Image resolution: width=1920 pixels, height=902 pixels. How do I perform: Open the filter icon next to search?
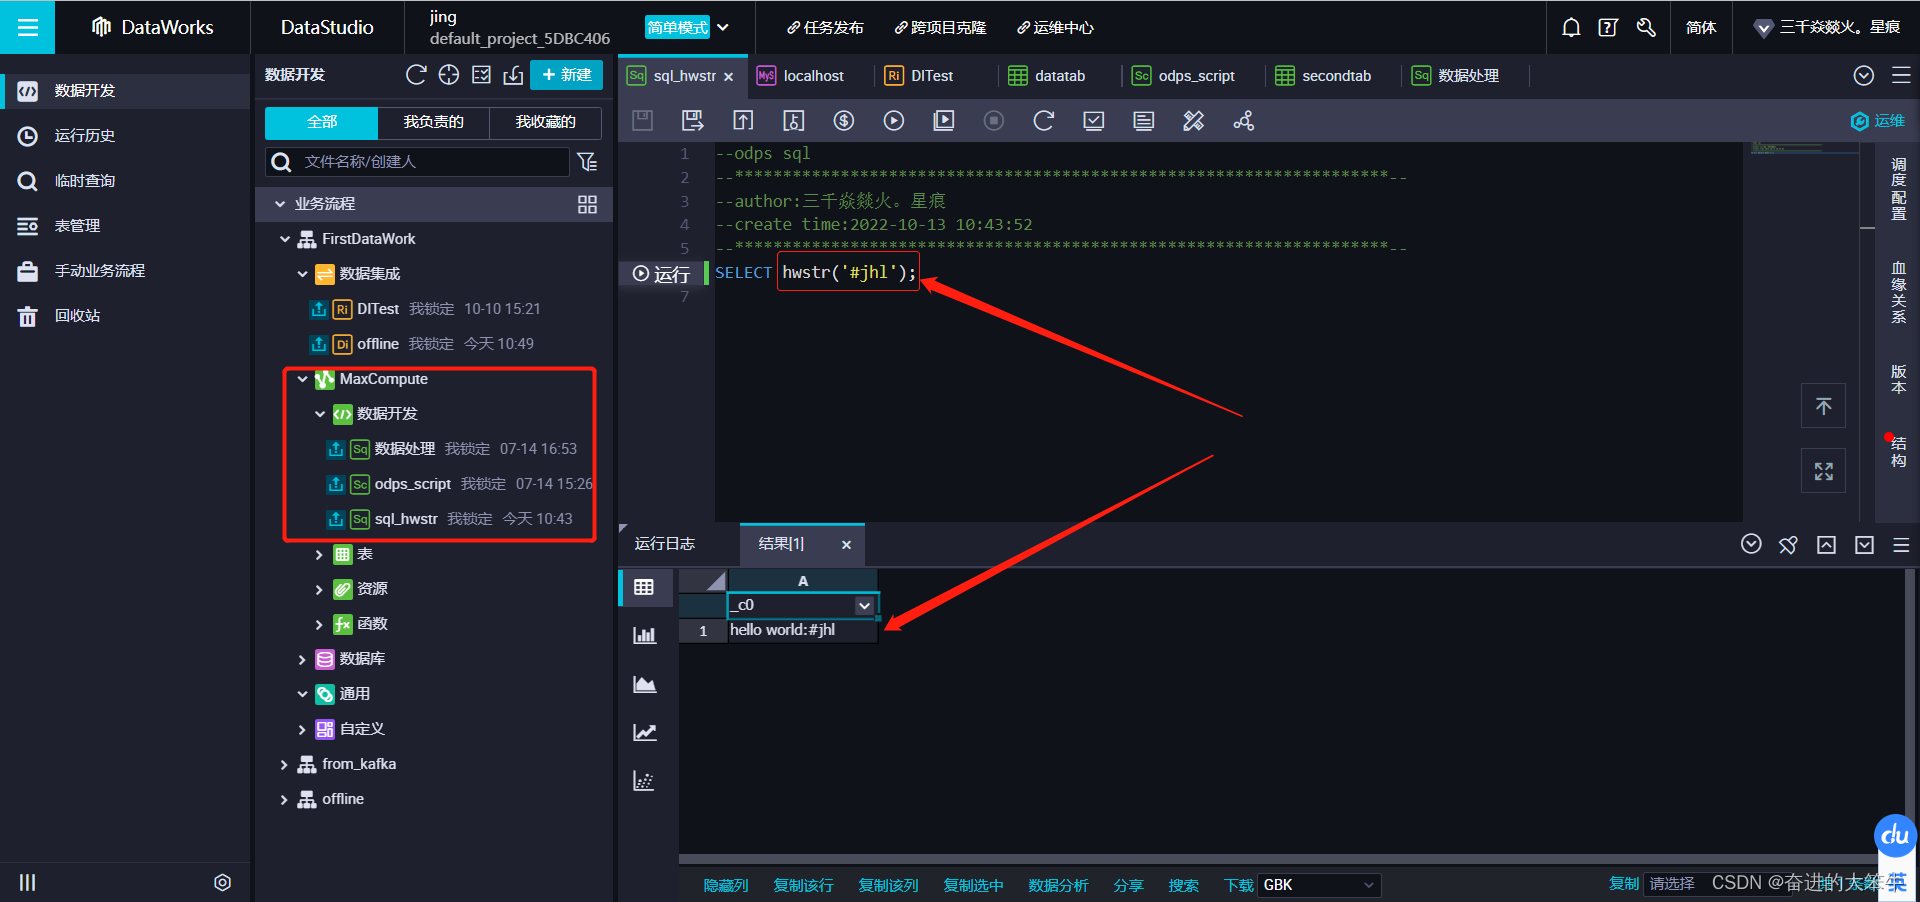588,162
